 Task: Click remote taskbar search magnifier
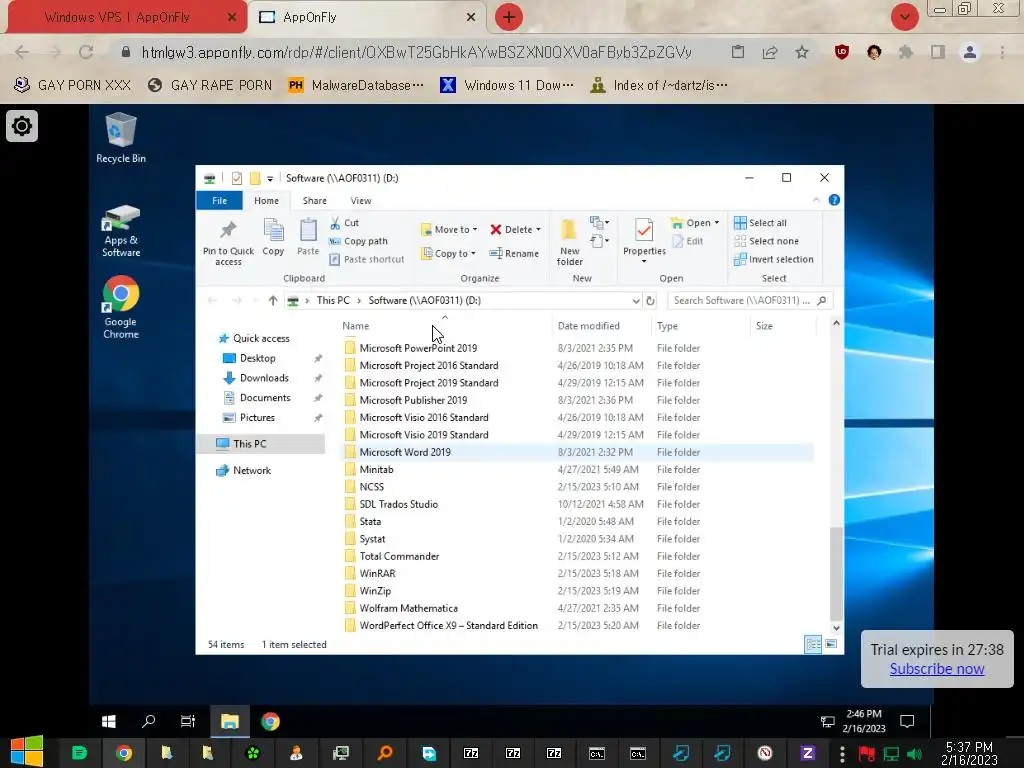pos(149,721)
